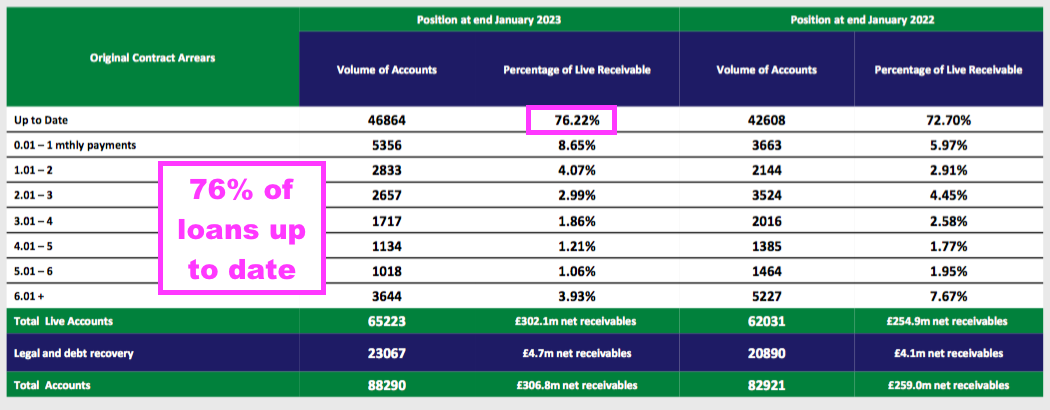Click the value 46864
Viewport: 1050px width, 410px height.
tap(387, 121)
